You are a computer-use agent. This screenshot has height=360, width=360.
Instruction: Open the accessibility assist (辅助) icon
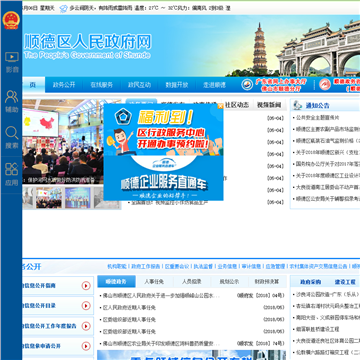click(x=12, y=97)
